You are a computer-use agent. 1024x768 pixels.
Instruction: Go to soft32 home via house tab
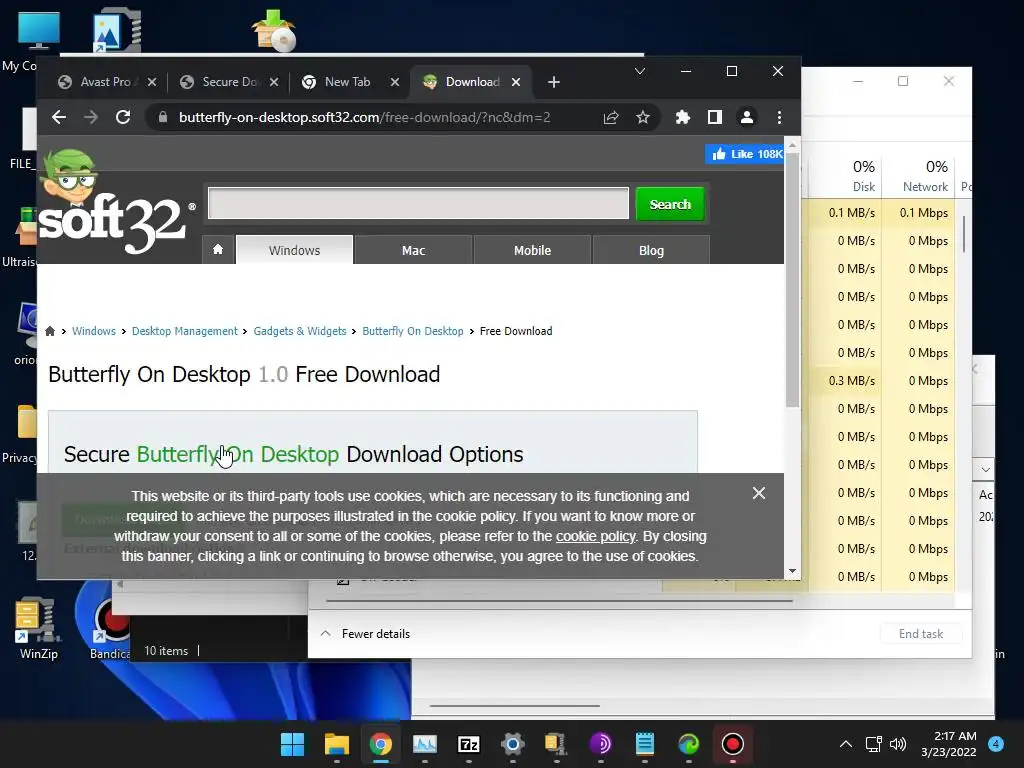tap(218, 250)
